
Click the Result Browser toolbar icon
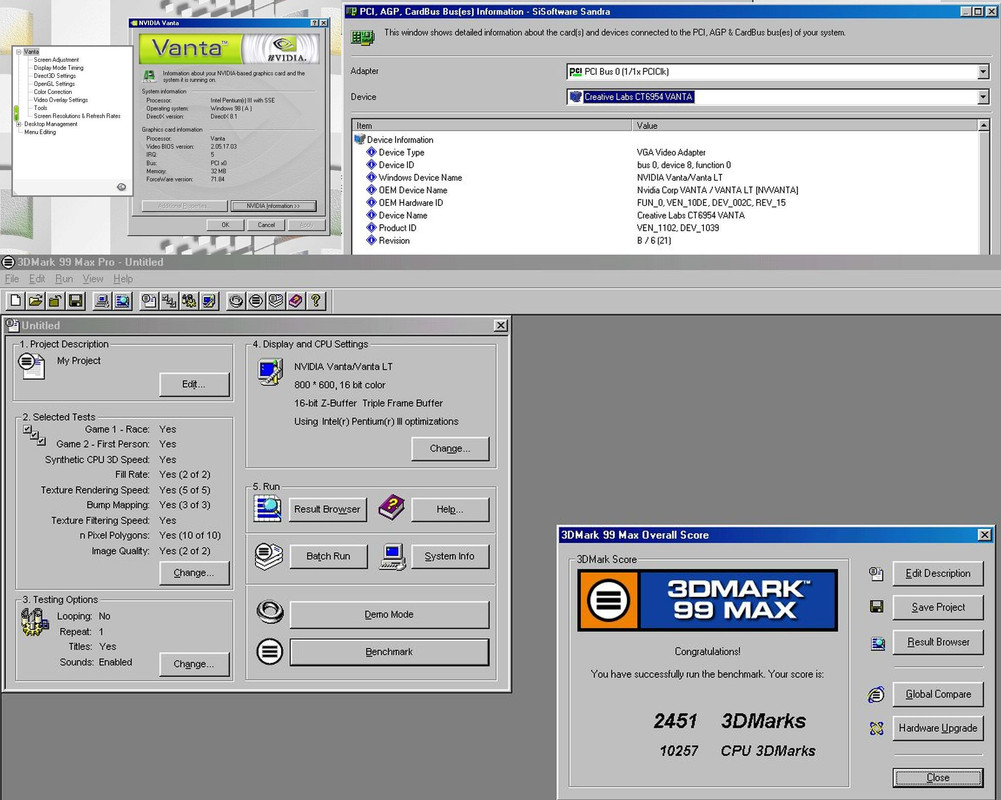coord(123,301)
